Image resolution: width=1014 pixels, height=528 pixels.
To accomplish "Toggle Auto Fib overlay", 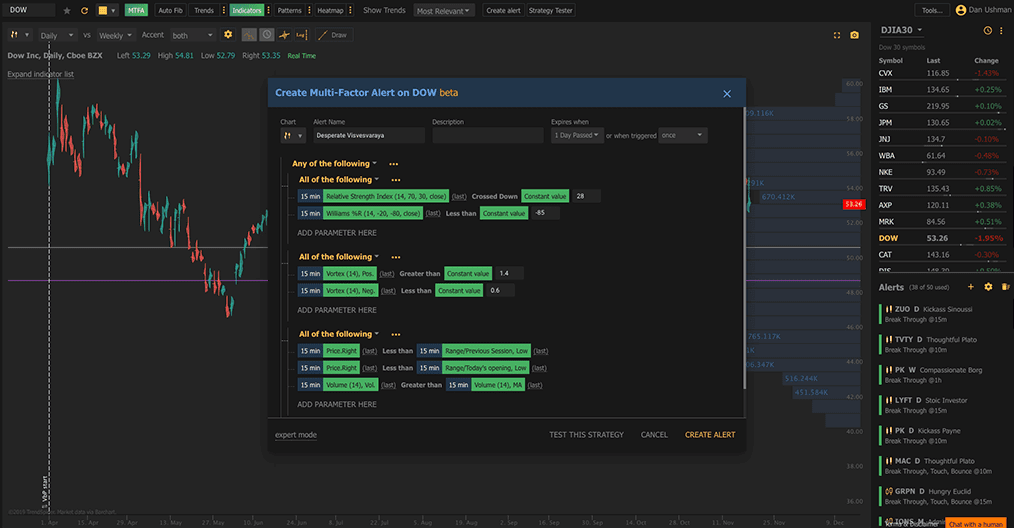I will tap(171, 10).
